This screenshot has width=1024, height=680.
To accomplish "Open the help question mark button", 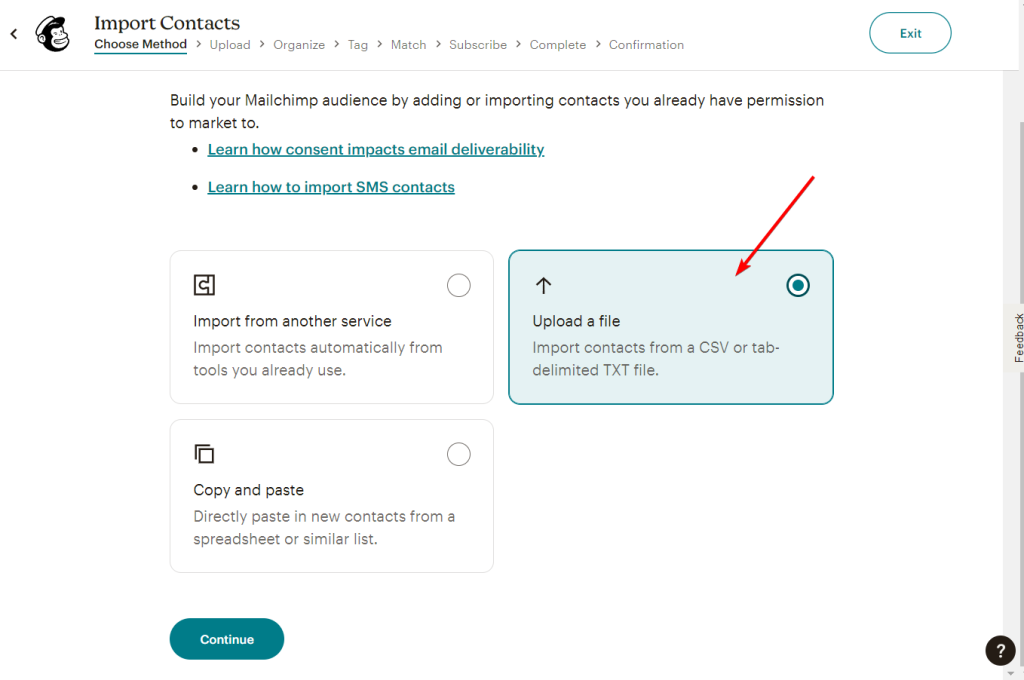I will coord(1000,650).
